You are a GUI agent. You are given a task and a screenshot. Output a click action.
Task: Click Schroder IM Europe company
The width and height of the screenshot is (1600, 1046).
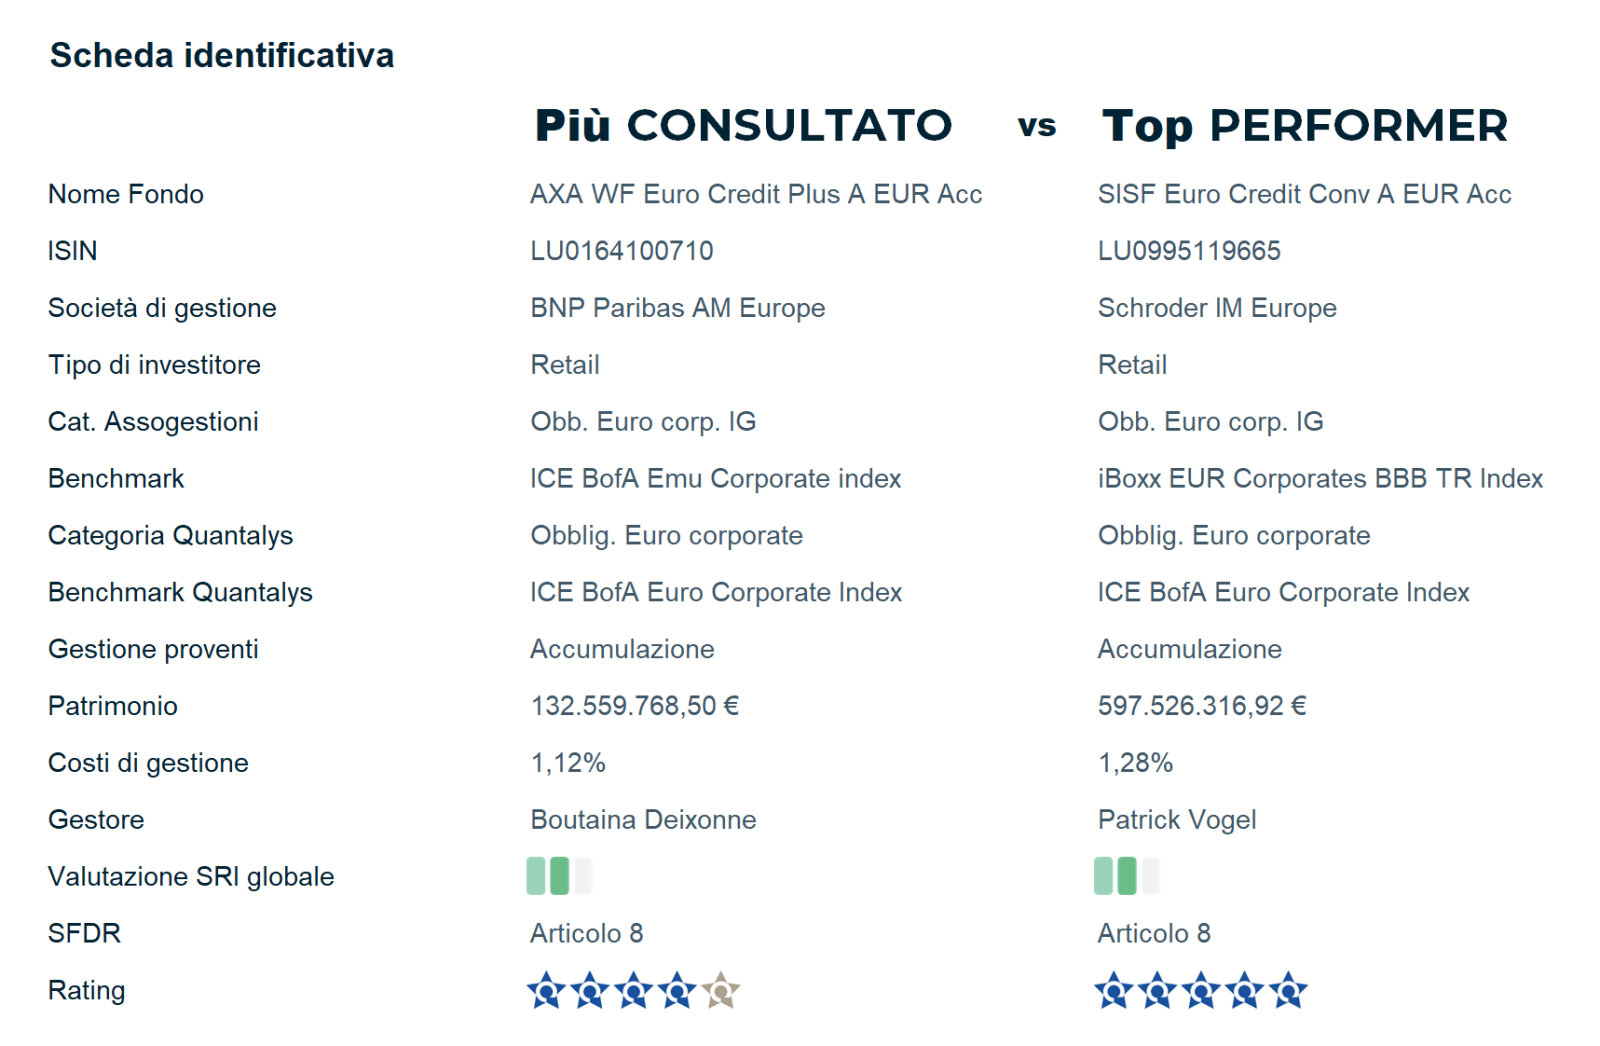pyautogui.click(x=1217, y=308)
